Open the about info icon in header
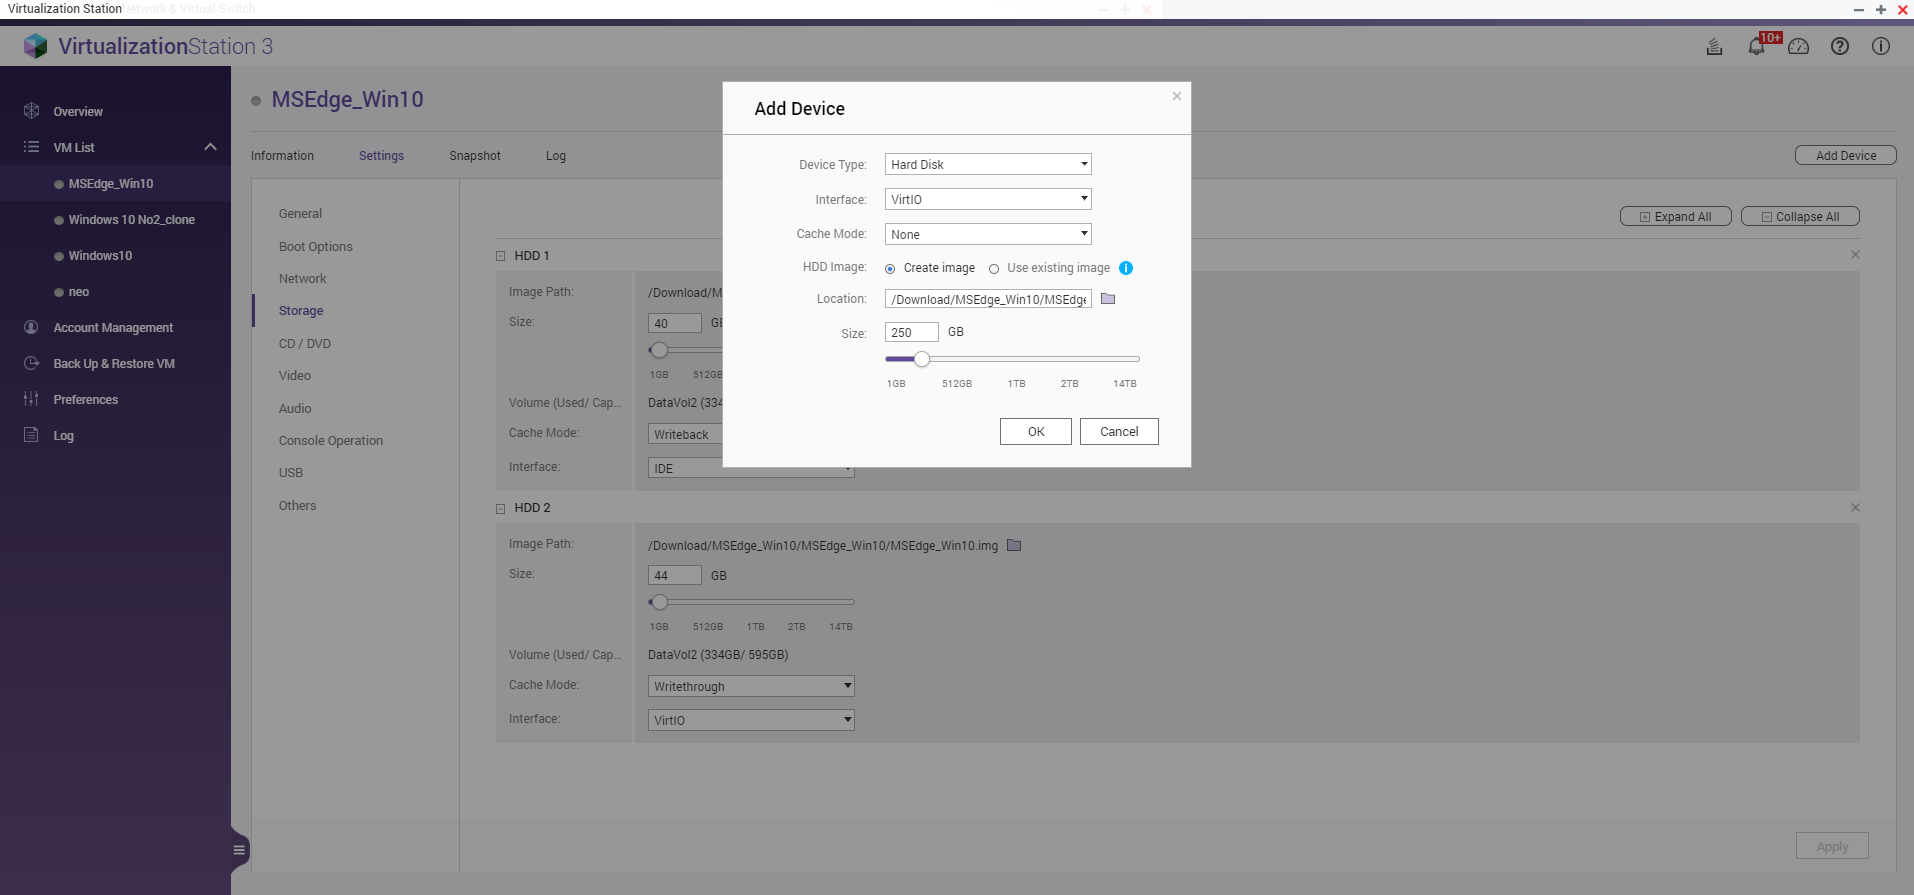 coord(1881,46)
